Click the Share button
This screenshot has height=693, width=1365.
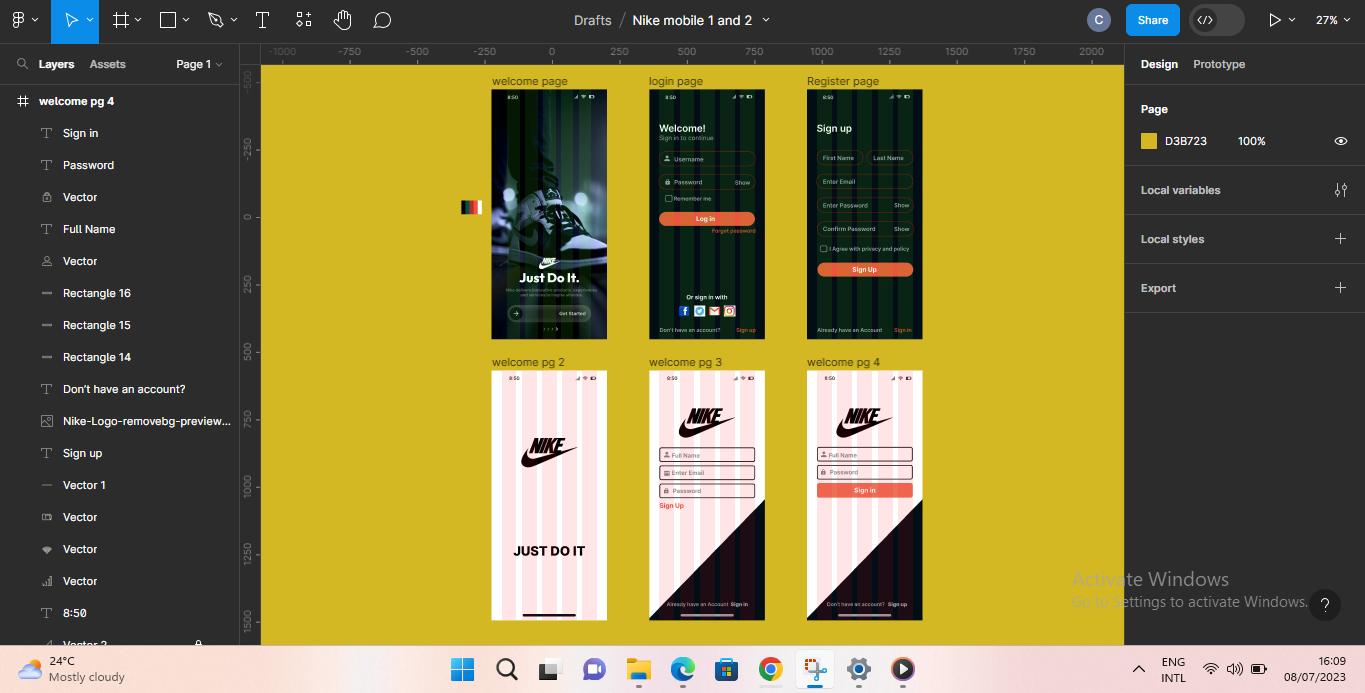point(1153,20)
